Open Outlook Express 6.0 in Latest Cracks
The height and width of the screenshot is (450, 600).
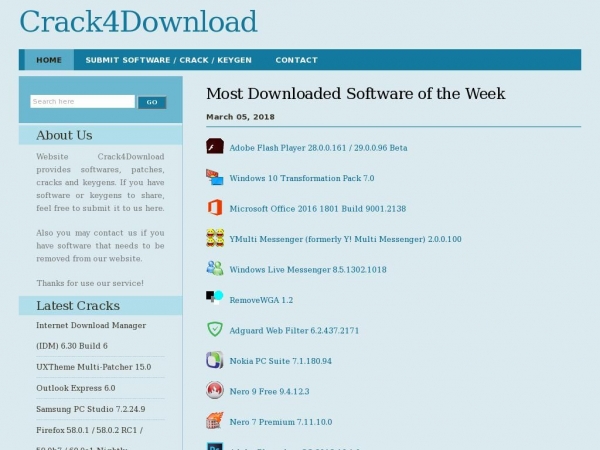tap(76, 388)
